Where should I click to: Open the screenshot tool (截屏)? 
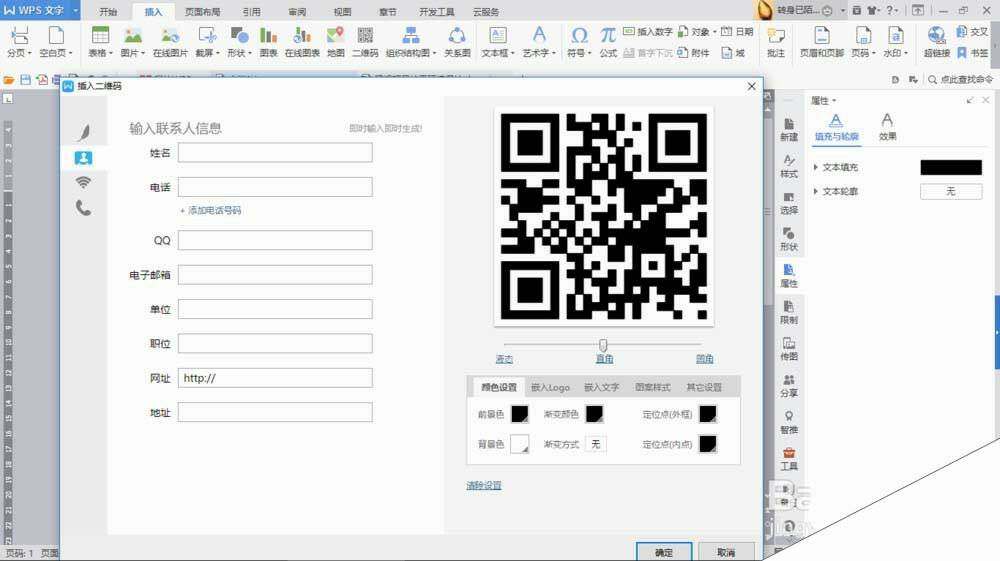click(x=207, y=42)
